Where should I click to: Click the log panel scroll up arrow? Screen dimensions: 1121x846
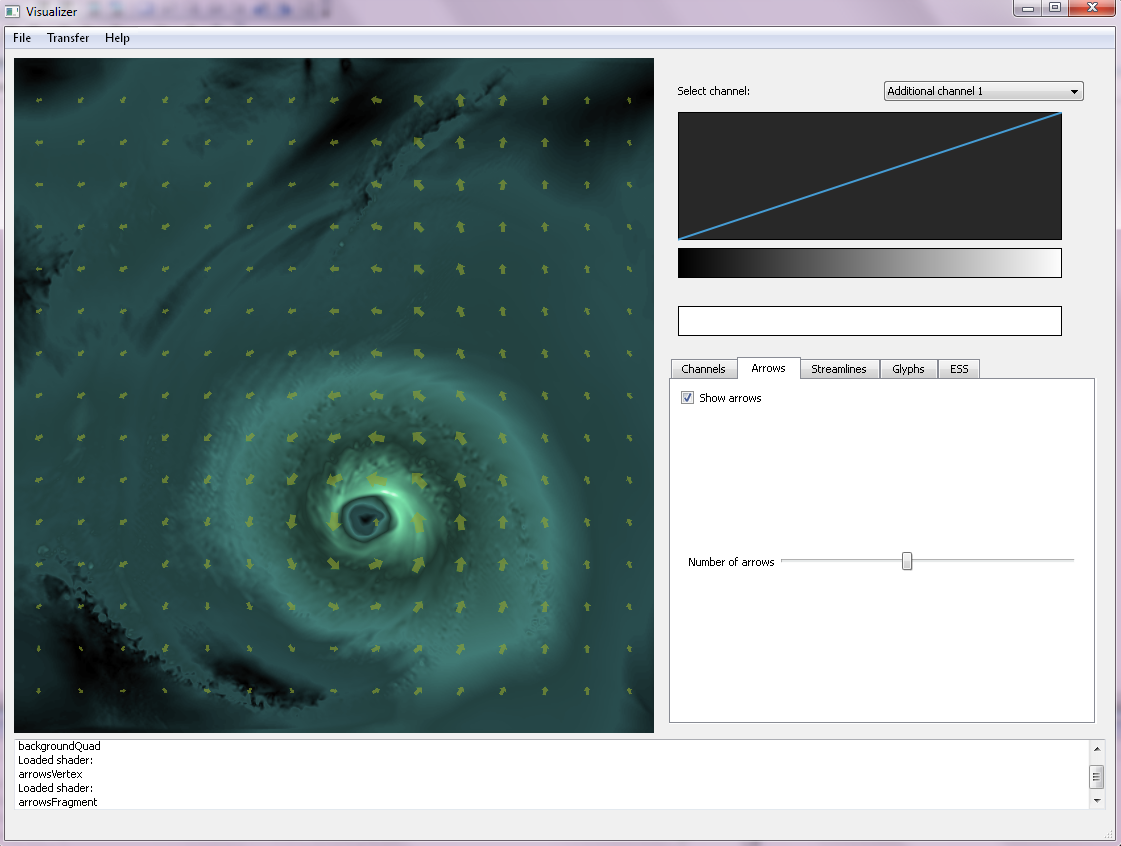(1097, 749)
